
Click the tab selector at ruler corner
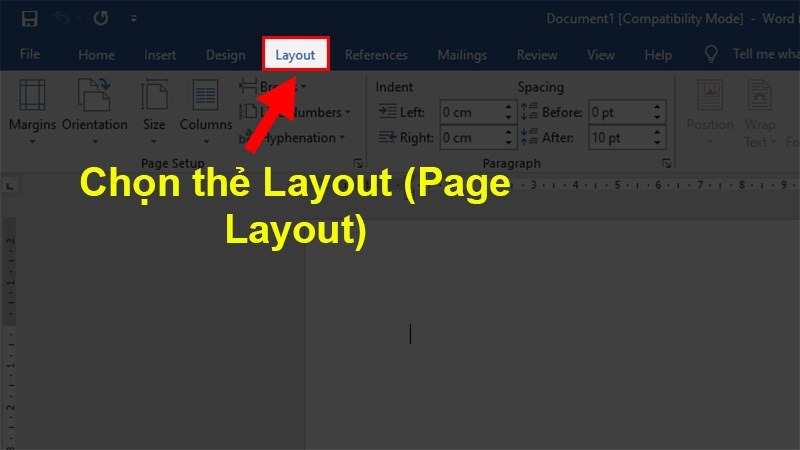point(10,187)
